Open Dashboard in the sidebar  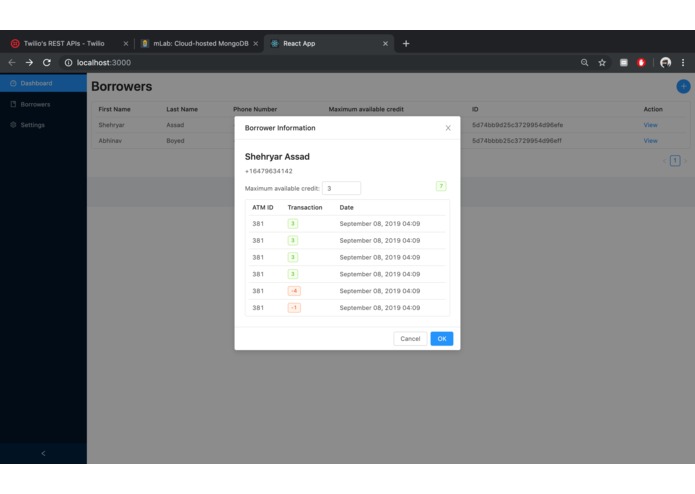click(43, 83)
